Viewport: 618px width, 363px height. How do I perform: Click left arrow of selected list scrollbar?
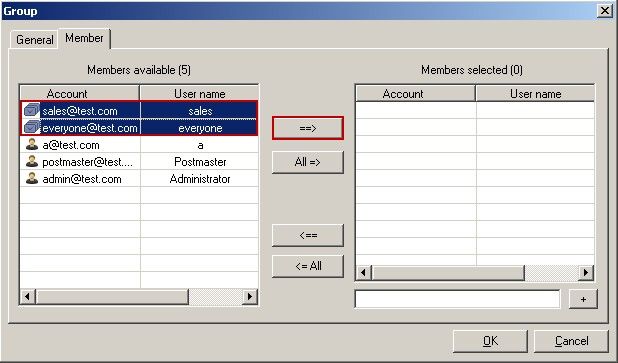pyautogui.click(x=363, y=272)
